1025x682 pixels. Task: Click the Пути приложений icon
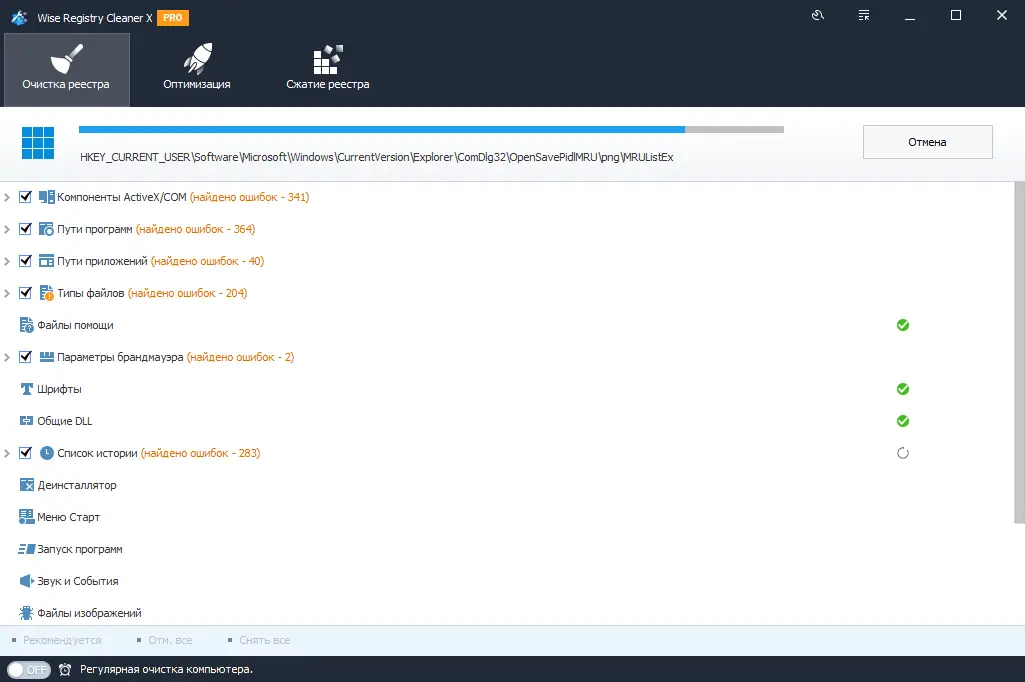point(46,261)
